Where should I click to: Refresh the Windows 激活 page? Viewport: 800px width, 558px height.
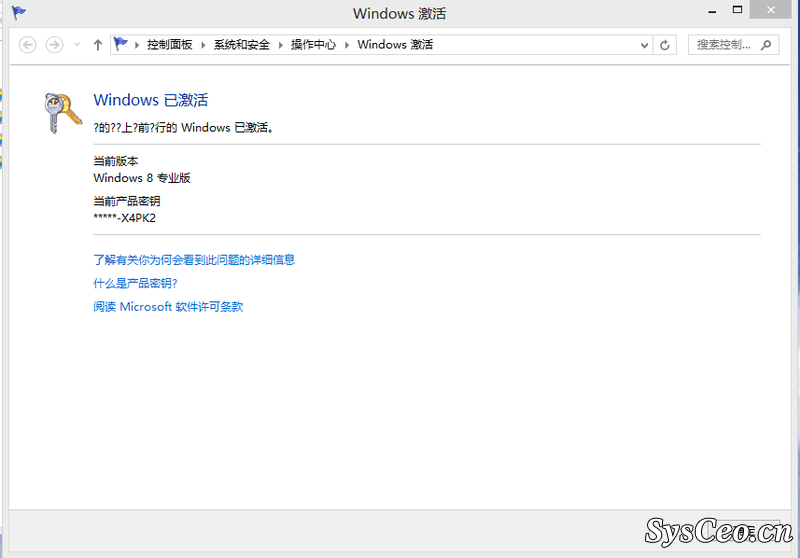(x=665, y=45)
